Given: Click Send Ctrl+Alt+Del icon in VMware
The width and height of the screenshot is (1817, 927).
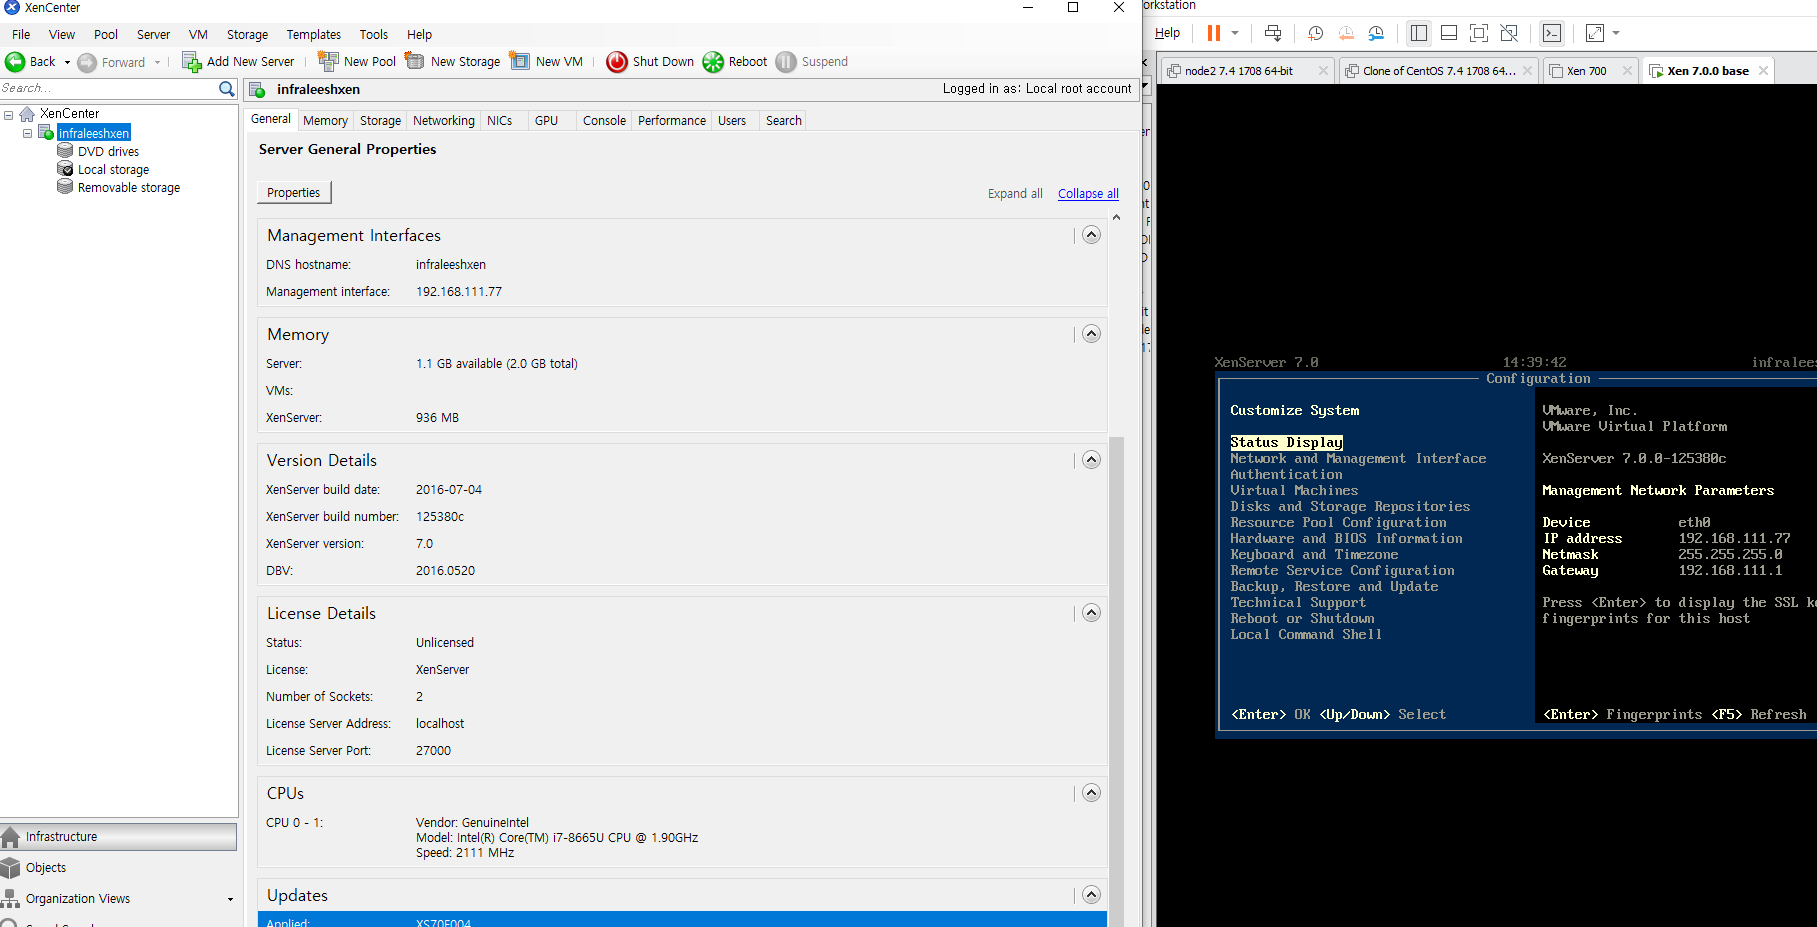Looking at the screenshot, I should [x=1273, y=33].
